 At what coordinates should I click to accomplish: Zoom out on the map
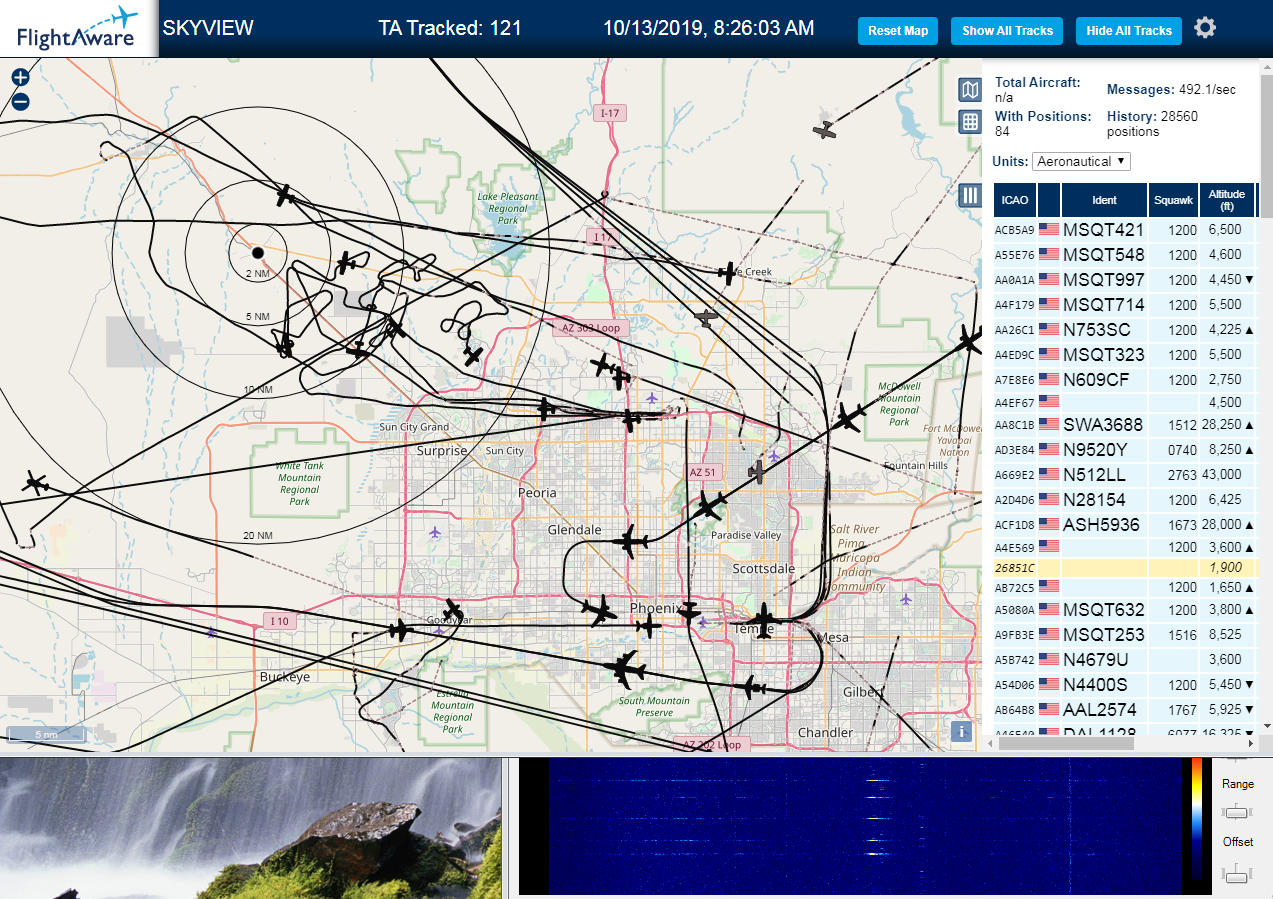20,101
